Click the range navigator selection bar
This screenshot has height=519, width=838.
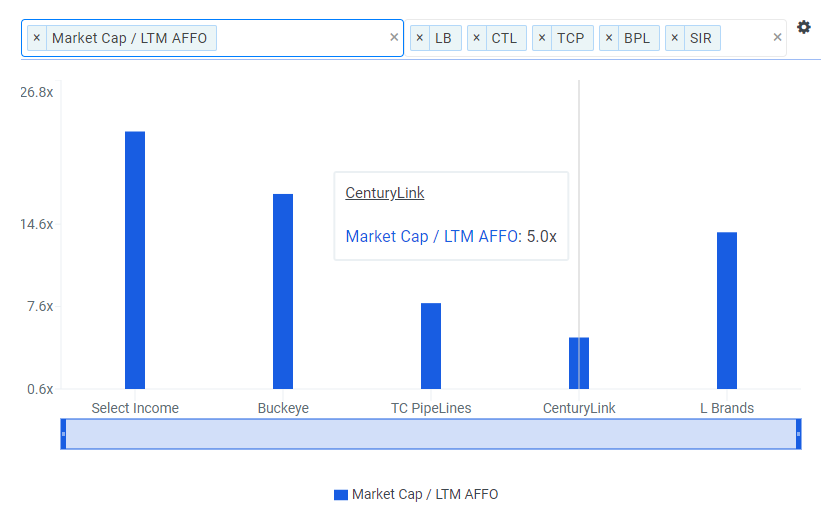[x=431, y=434]
